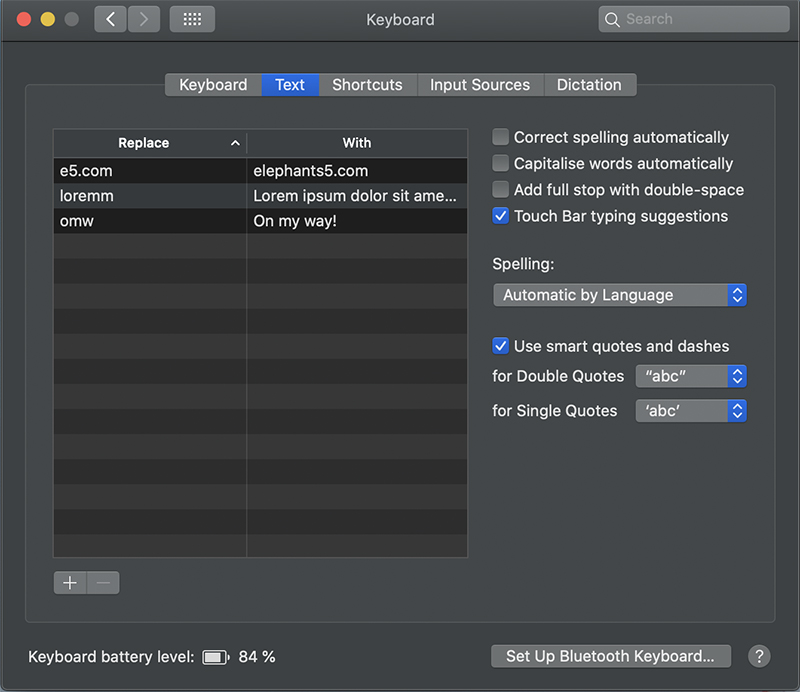Screen dimensions: 800x692
Task: Click Set Up Bluetooth Keyboard button
Action: pos(611,656)
